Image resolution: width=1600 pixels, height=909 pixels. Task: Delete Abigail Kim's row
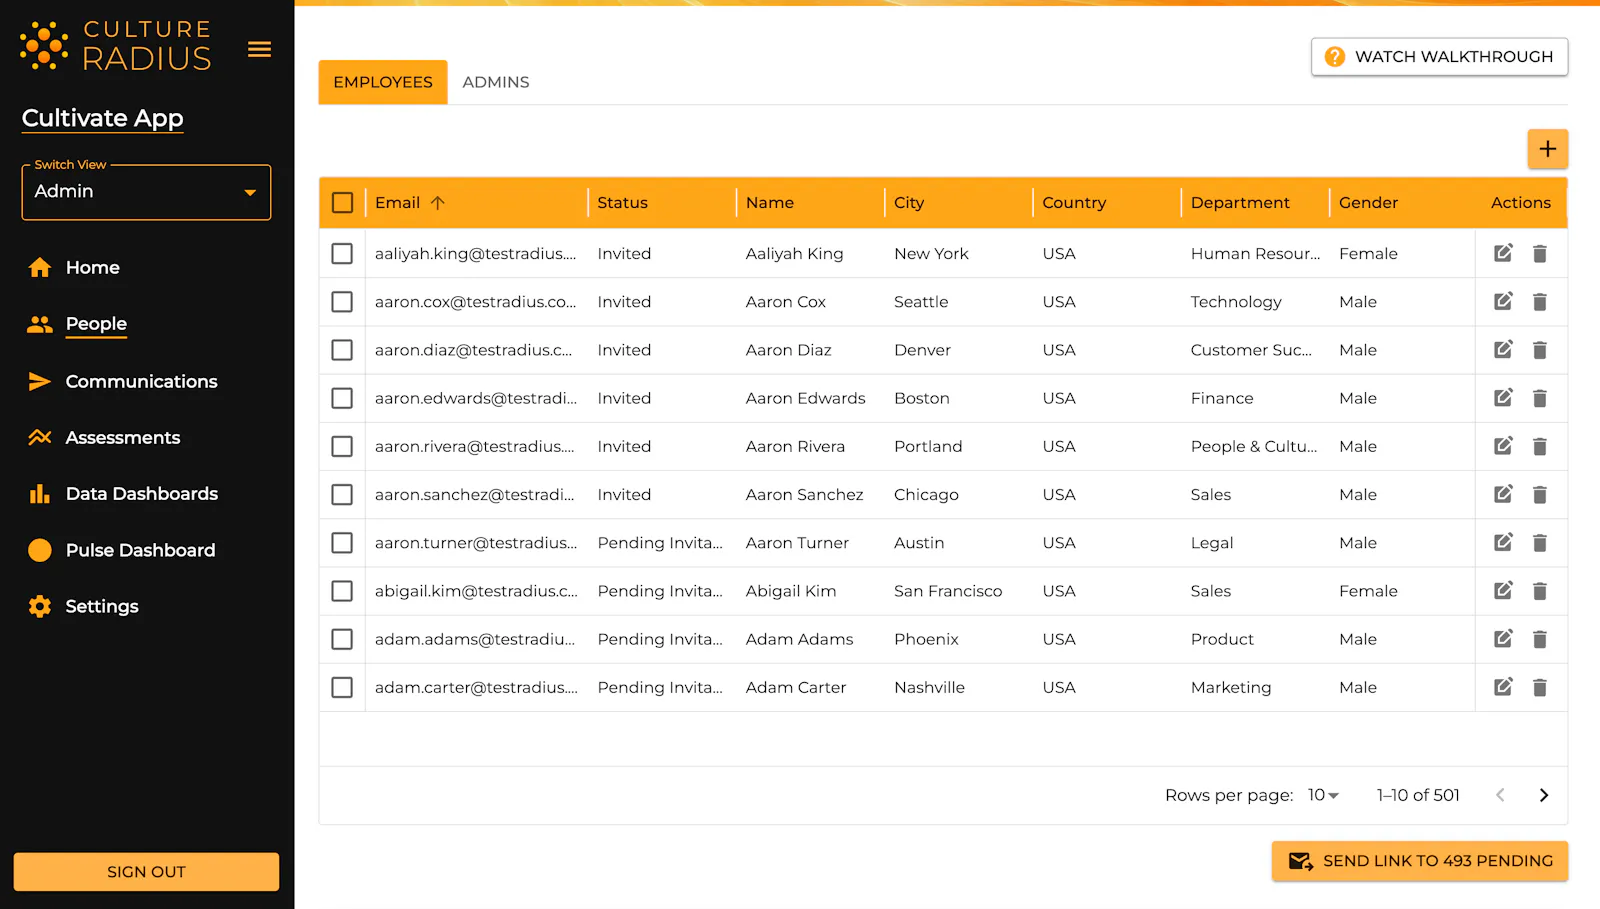tap(1540, 591)
